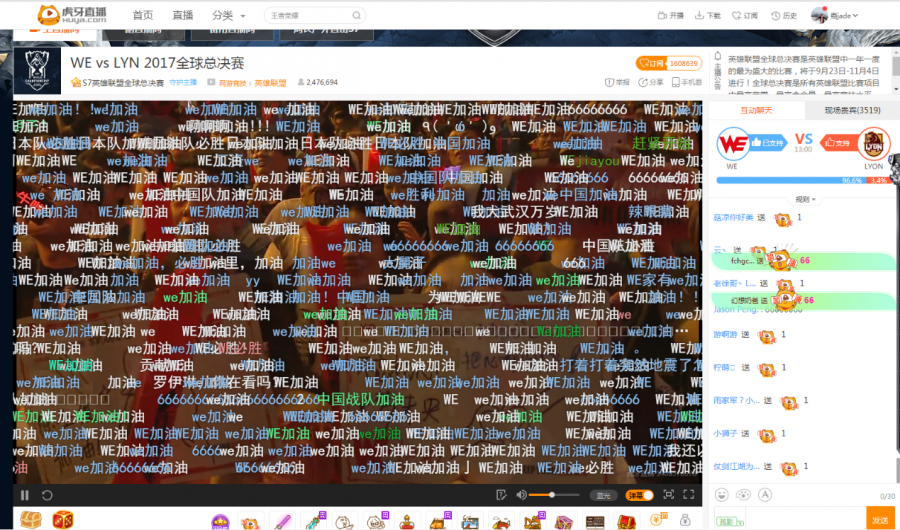Image resolution: width=900 pixels, height=530 pixels.
Task: Select the pink magic wand gift
Action: point(282,521)
